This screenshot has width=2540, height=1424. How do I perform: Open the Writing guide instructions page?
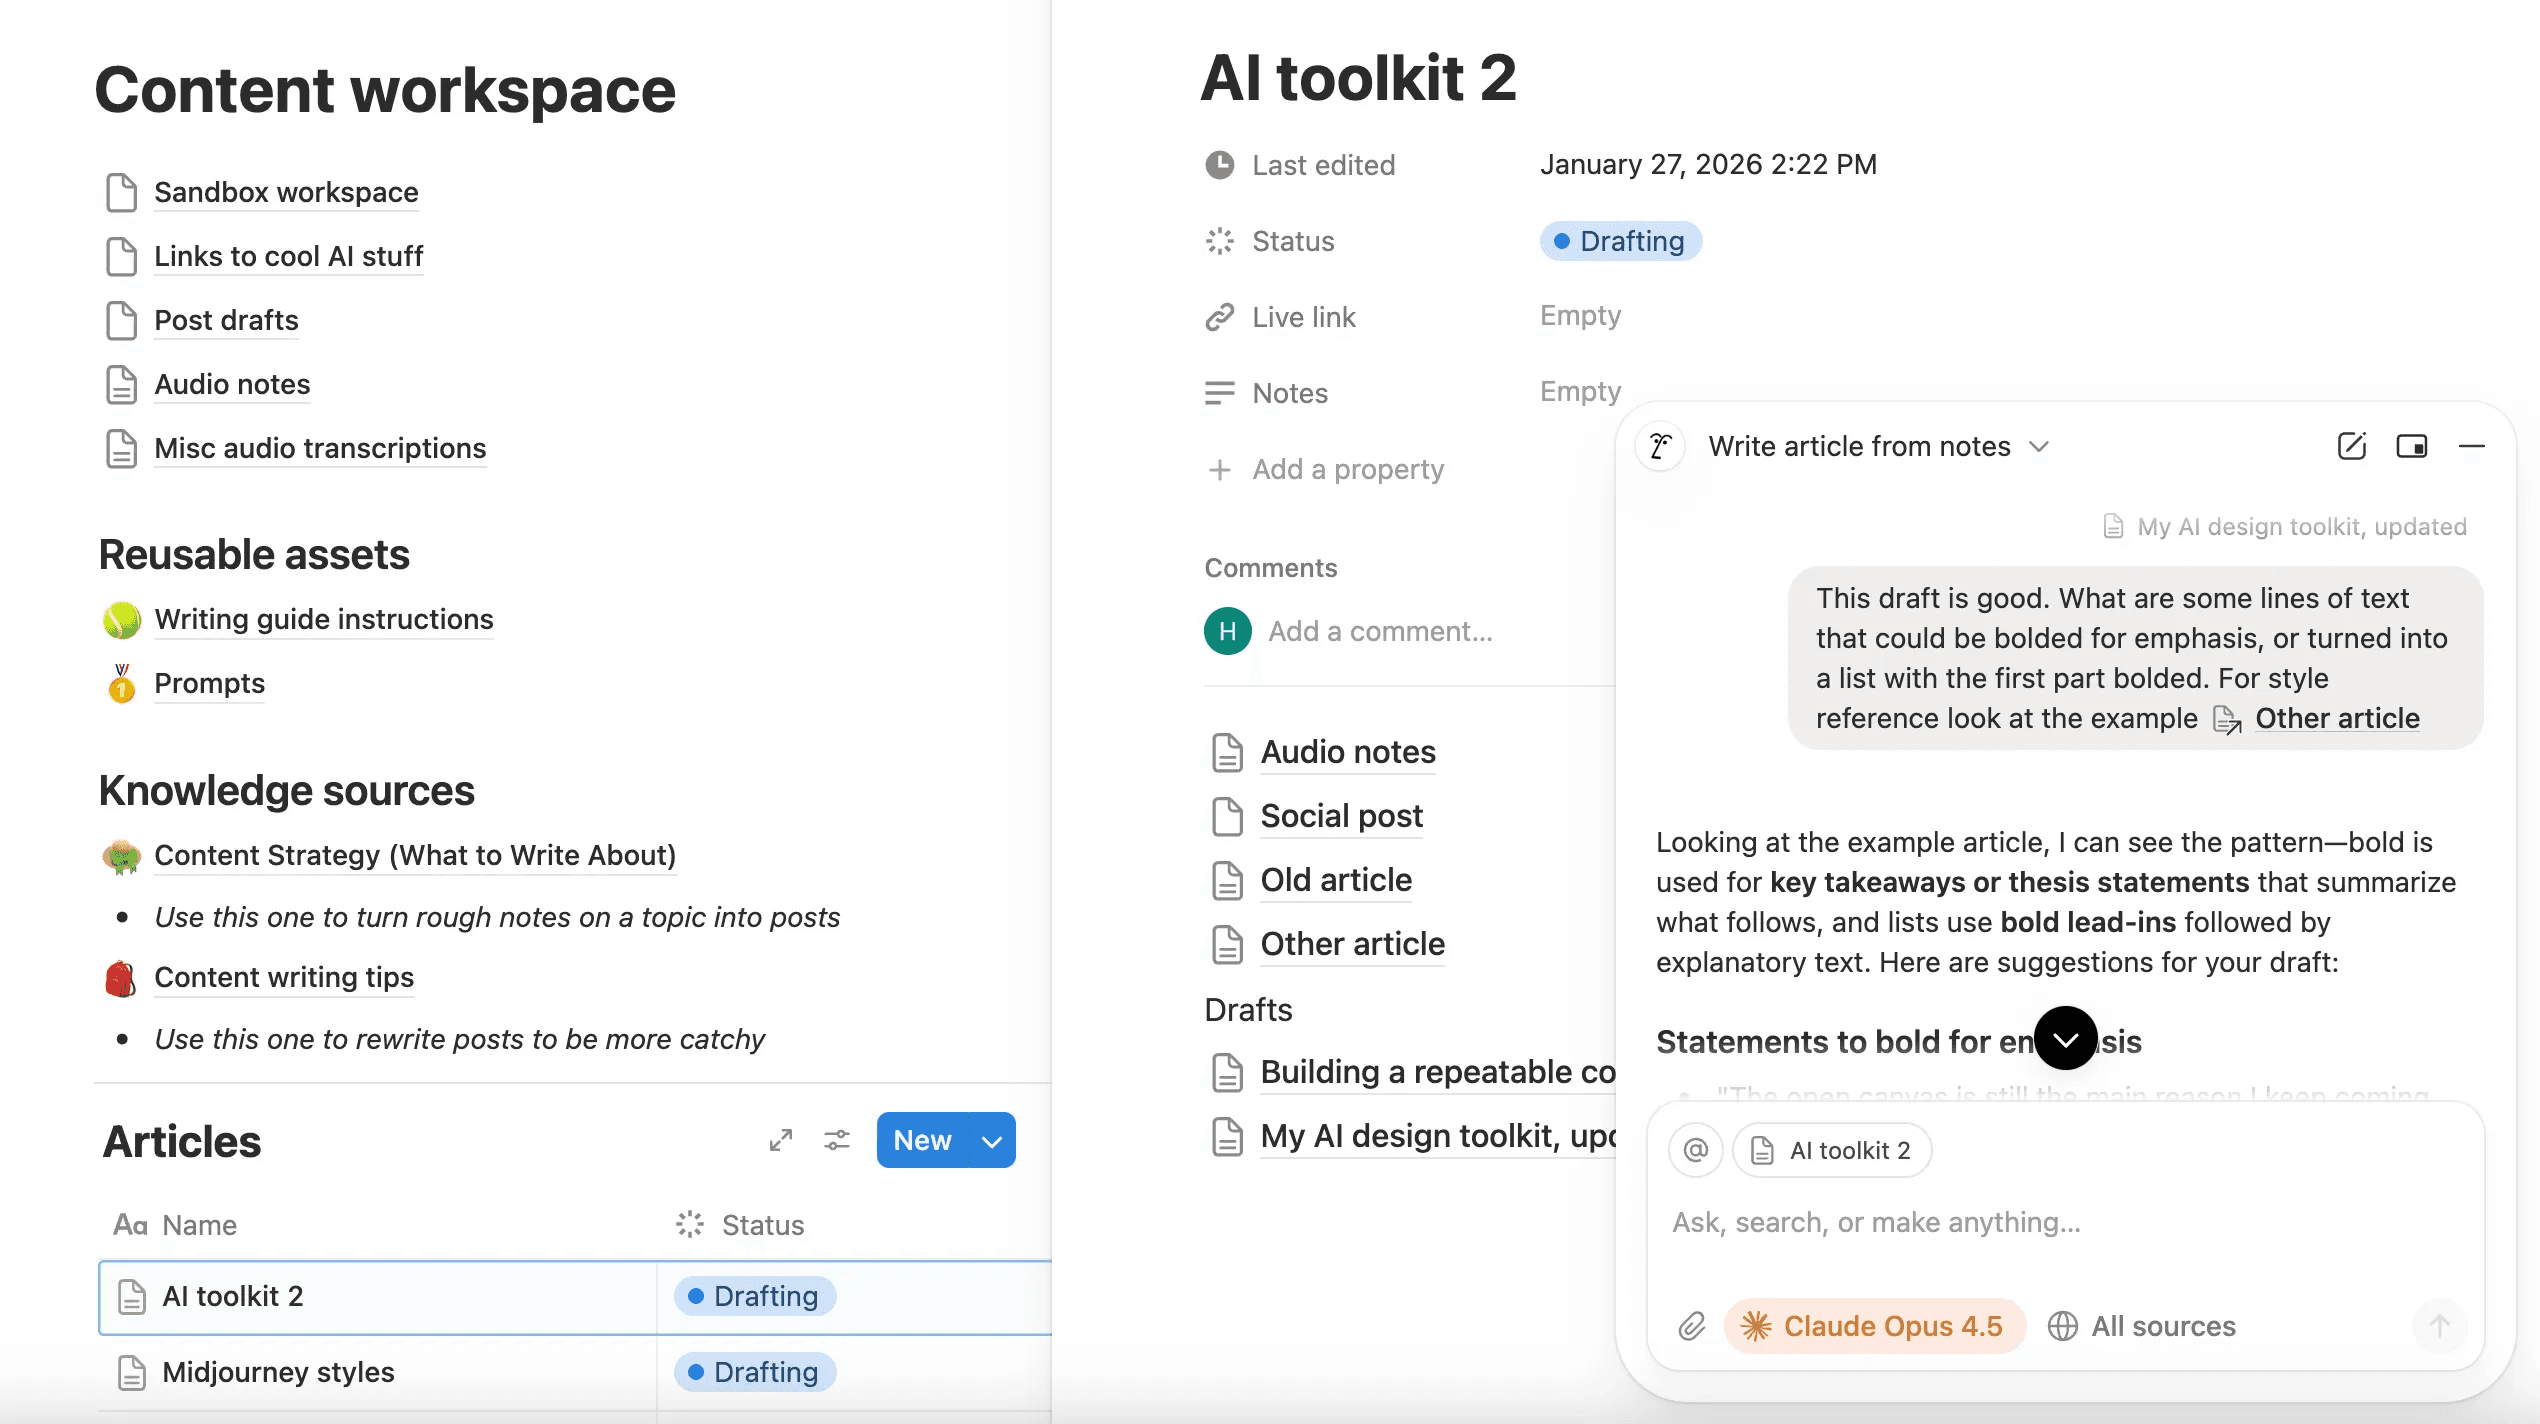(323, 619)
